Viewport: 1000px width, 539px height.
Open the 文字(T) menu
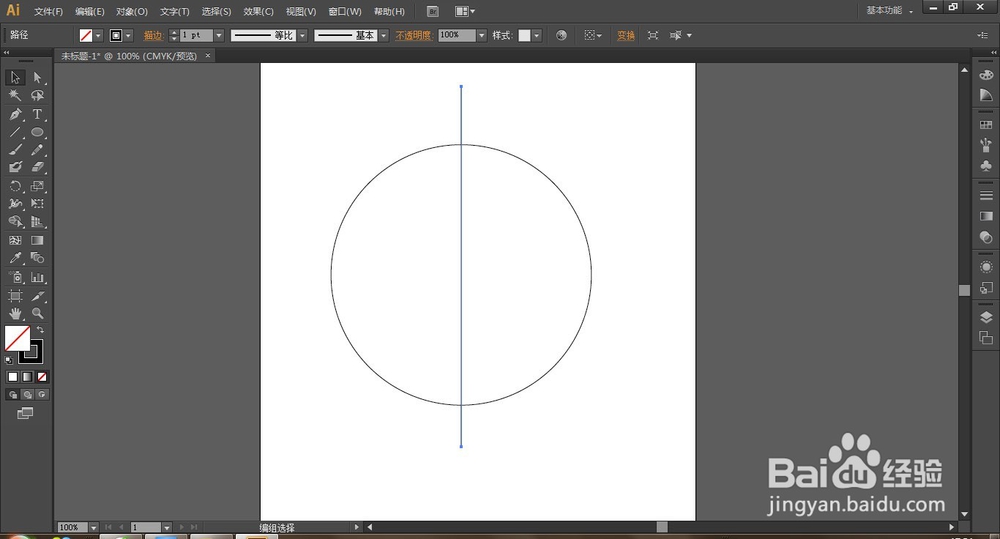[174, 11]
